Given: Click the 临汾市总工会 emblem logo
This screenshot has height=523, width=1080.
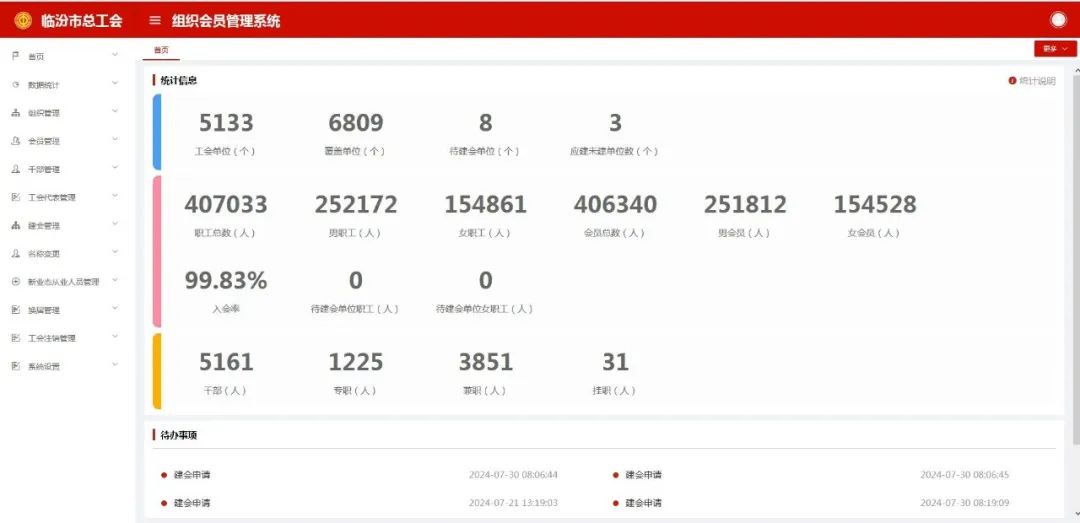Looking at the screenshot, I should [23, 20].
